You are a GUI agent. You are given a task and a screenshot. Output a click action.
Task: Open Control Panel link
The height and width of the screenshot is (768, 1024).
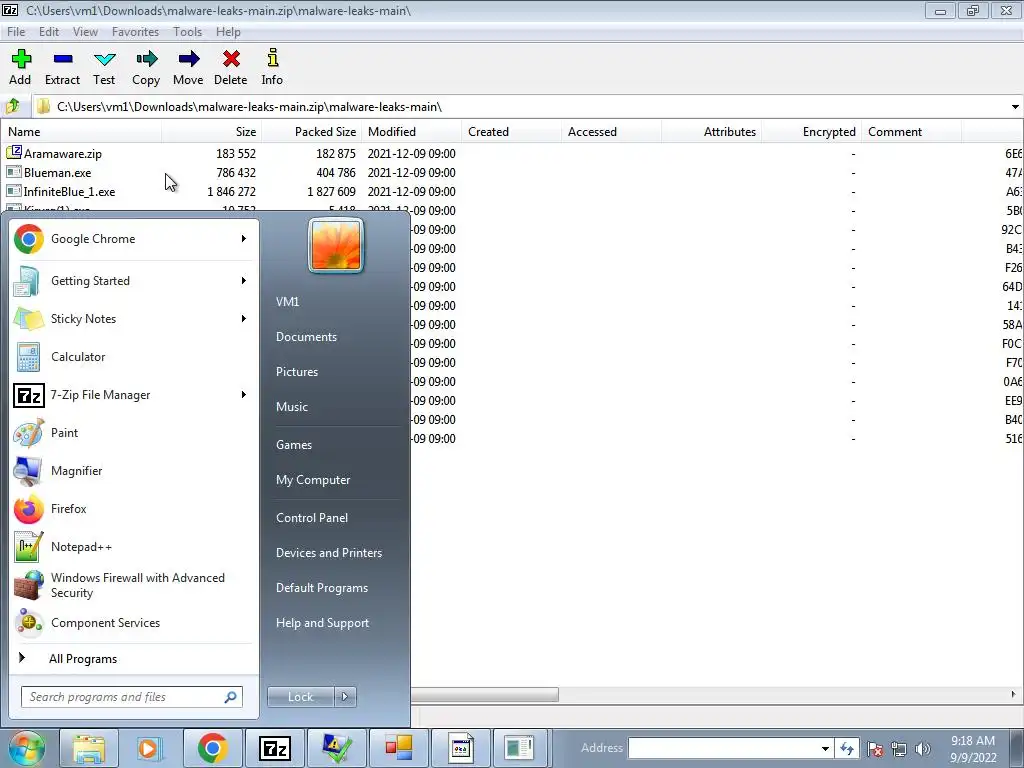(312, 518)
